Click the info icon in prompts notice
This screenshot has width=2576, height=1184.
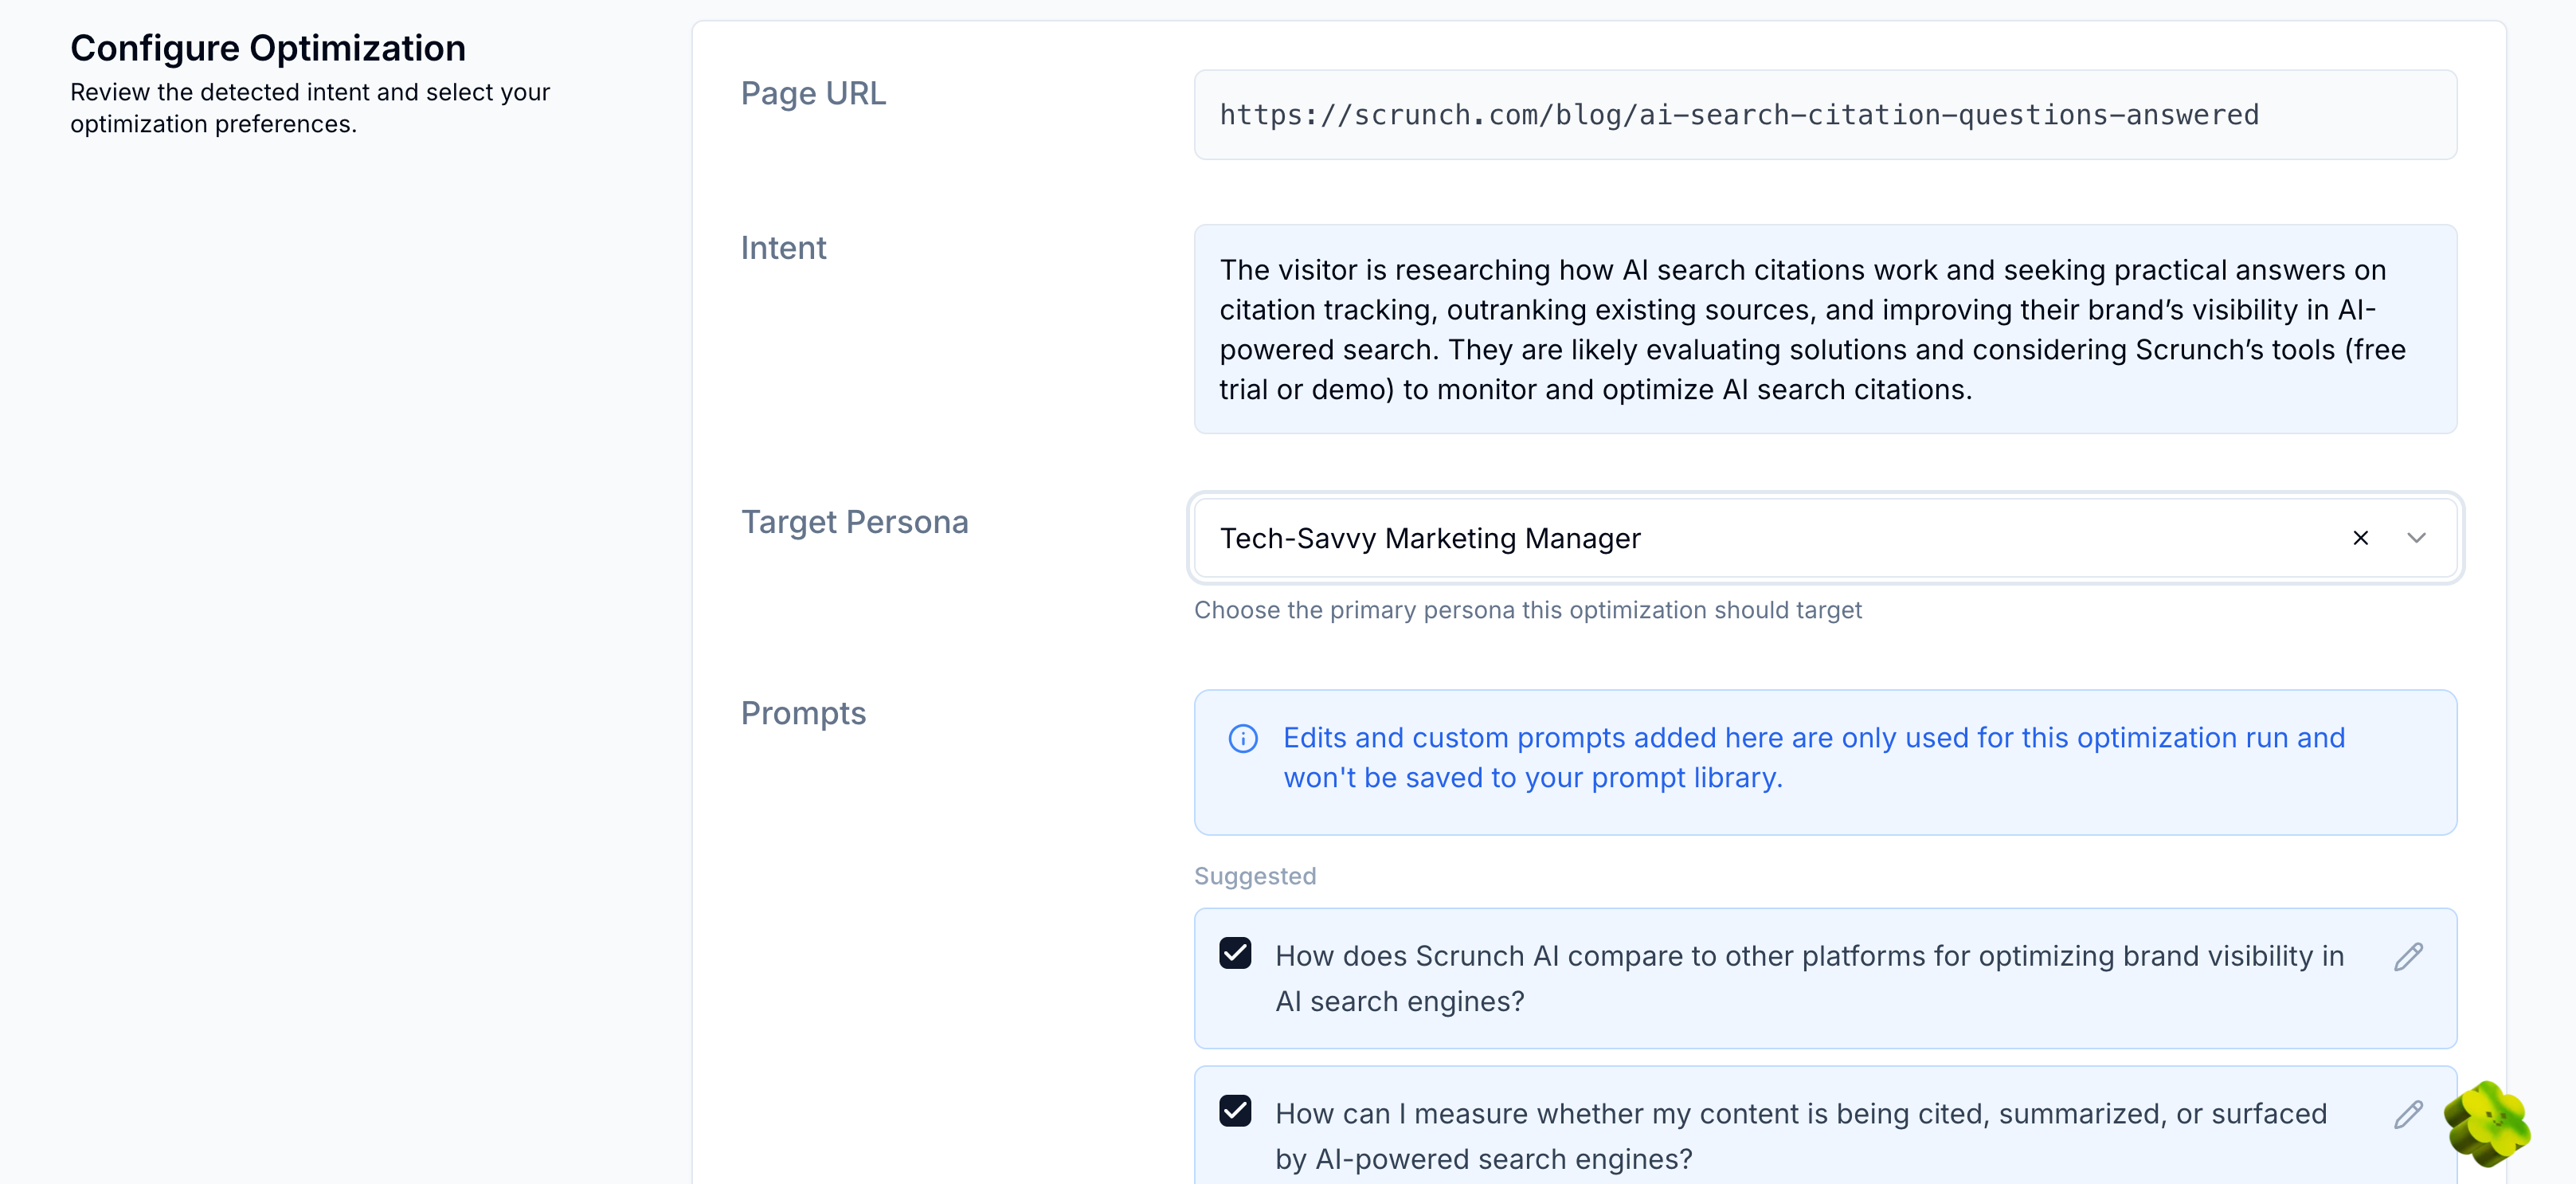(x=1242, y=739)
